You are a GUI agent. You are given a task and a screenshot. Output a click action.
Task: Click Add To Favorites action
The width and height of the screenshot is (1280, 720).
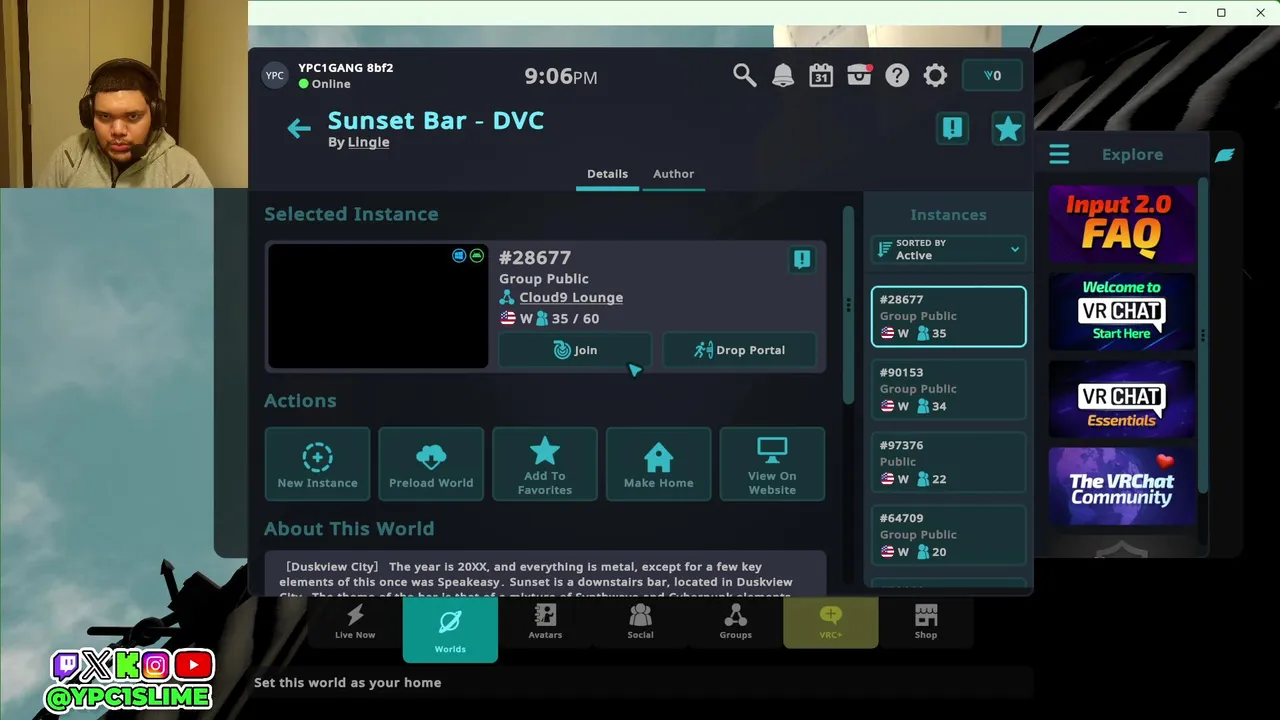click(x=545, y=464)
